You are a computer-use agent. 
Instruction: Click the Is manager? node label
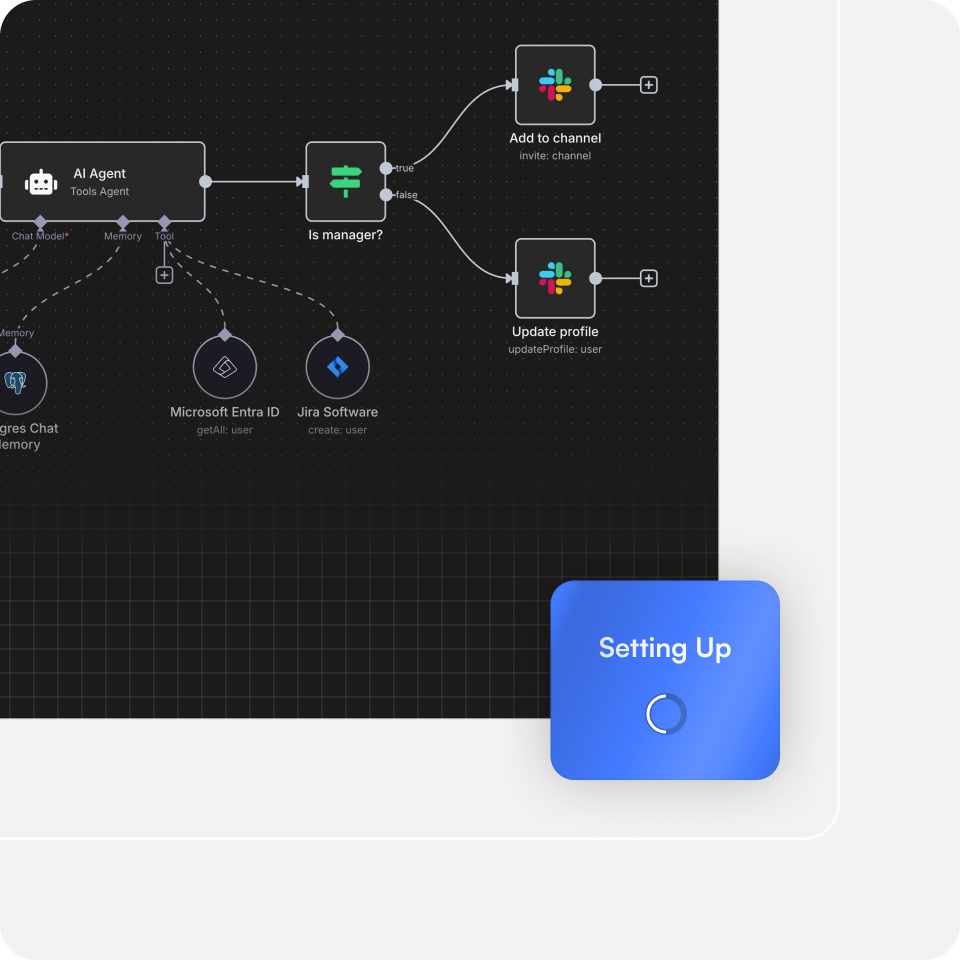[x=345, y=236]
